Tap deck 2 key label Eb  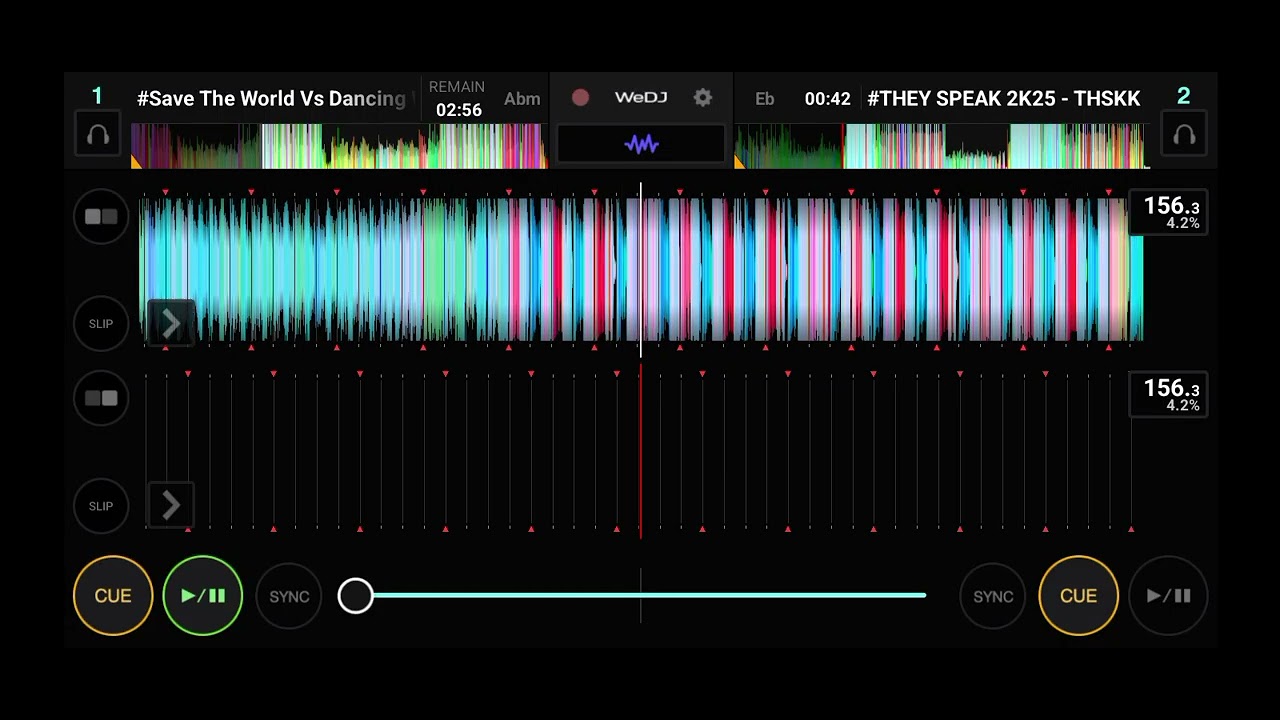click(x=765, y=98)
